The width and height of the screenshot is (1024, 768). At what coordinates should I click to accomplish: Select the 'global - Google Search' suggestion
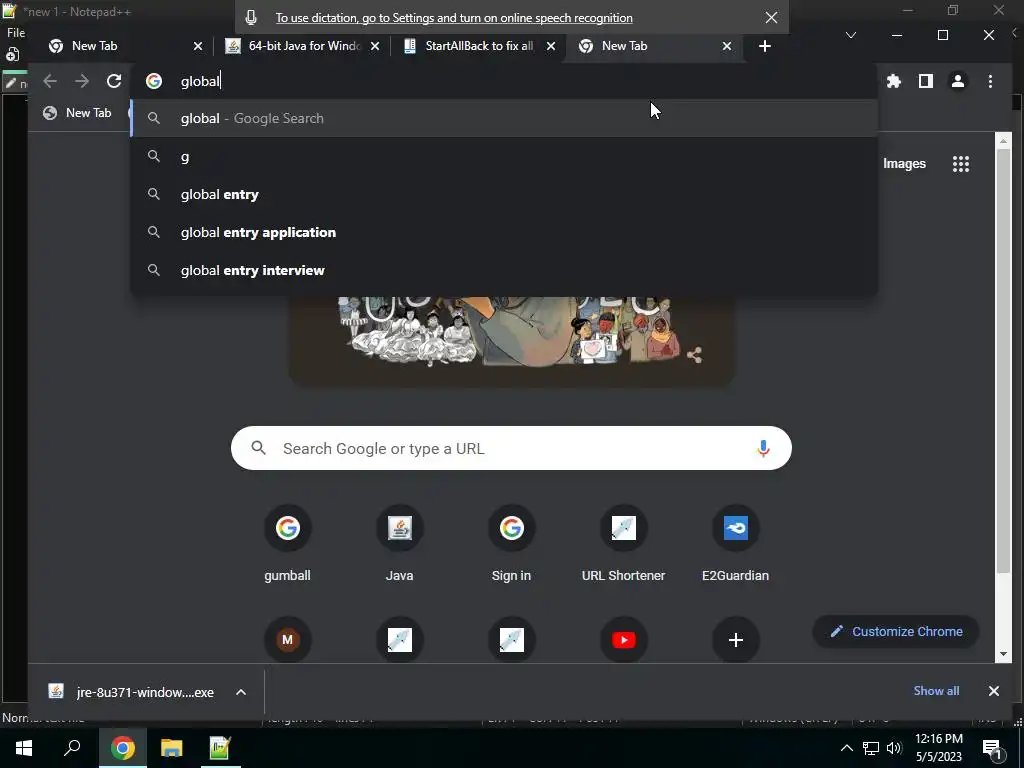[504, 118]
